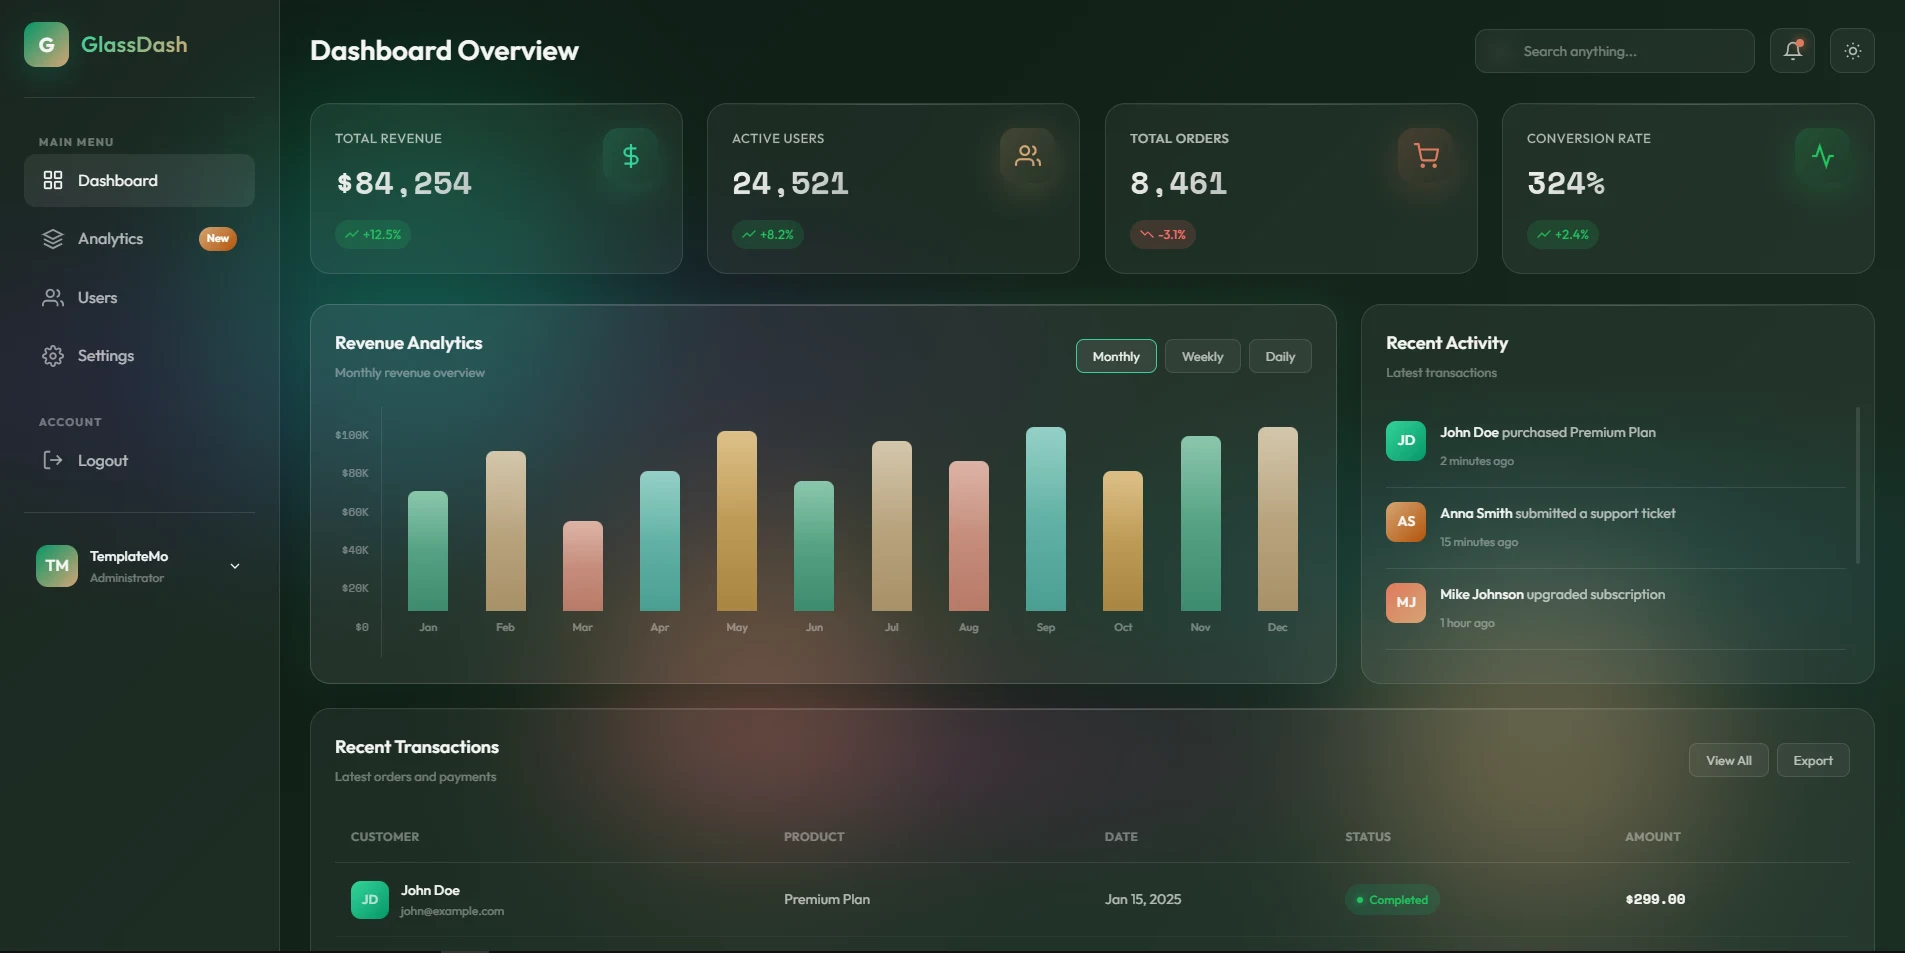Click the -3.1% total orders badge
Image resolution: width=1905 pixels, height=953 pixels.
pyautogui.click(x=1163, y=235)
